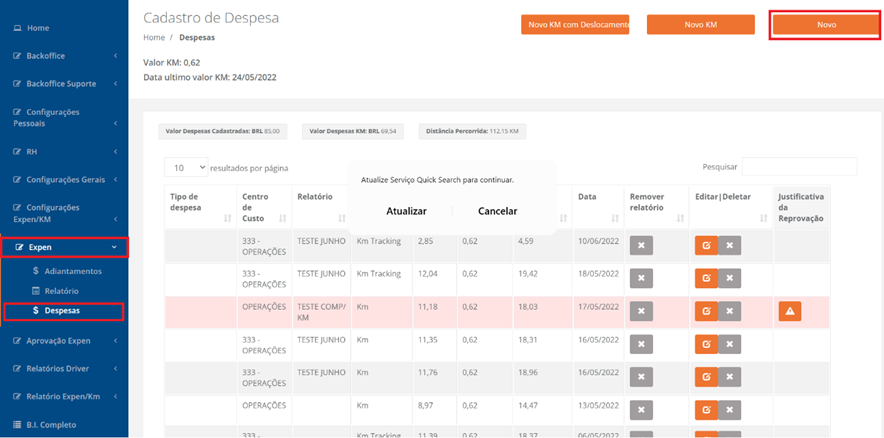
Task: Edit the 10/06/2022 expense
Action: 706,246
